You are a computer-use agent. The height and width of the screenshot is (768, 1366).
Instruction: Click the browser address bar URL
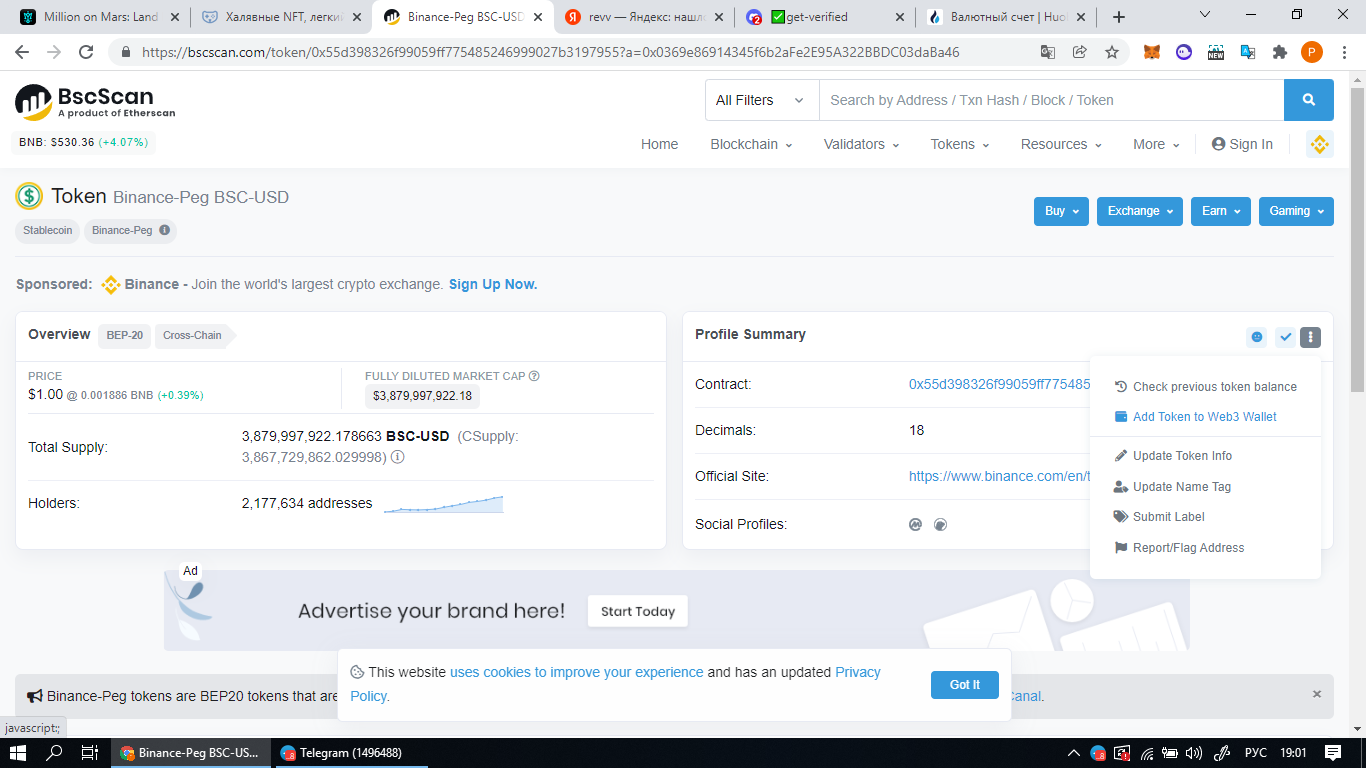tap(551, 52)
